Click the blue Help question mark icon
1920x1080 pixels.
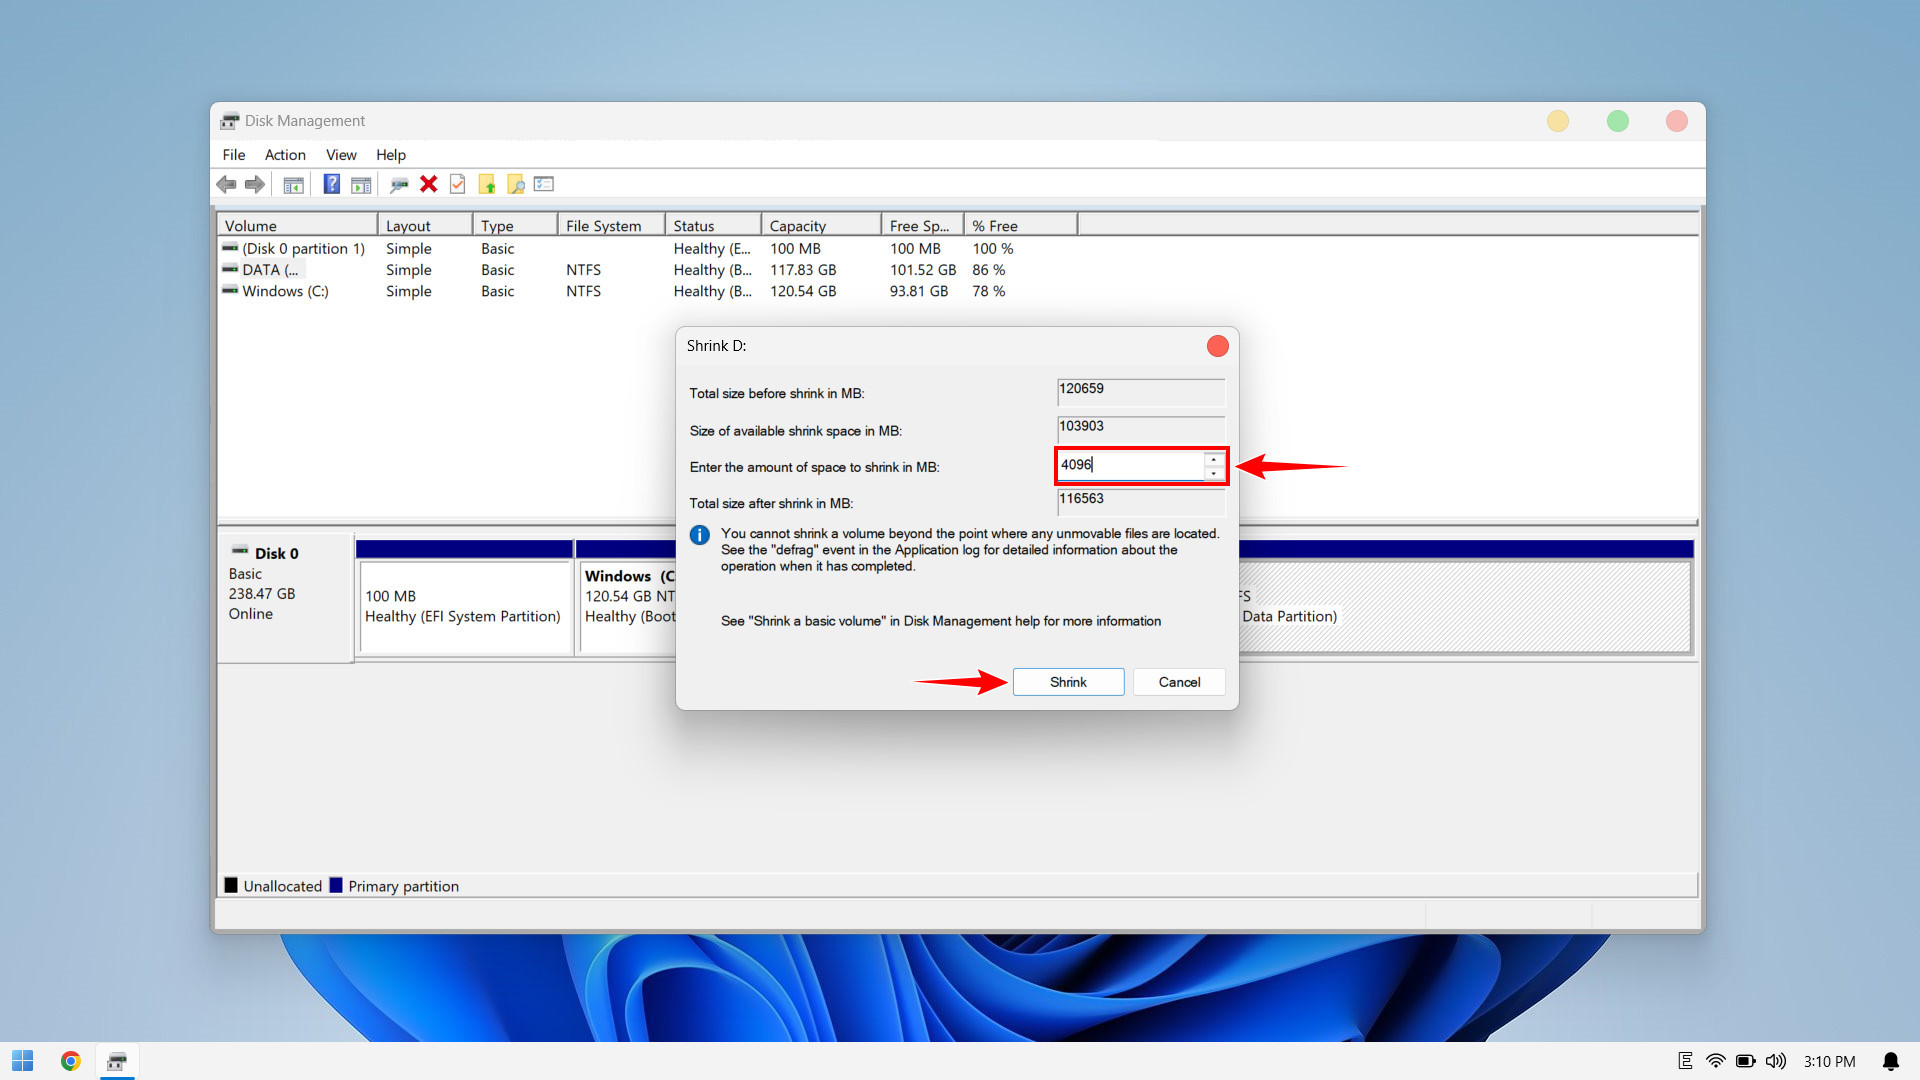[332, 184]
